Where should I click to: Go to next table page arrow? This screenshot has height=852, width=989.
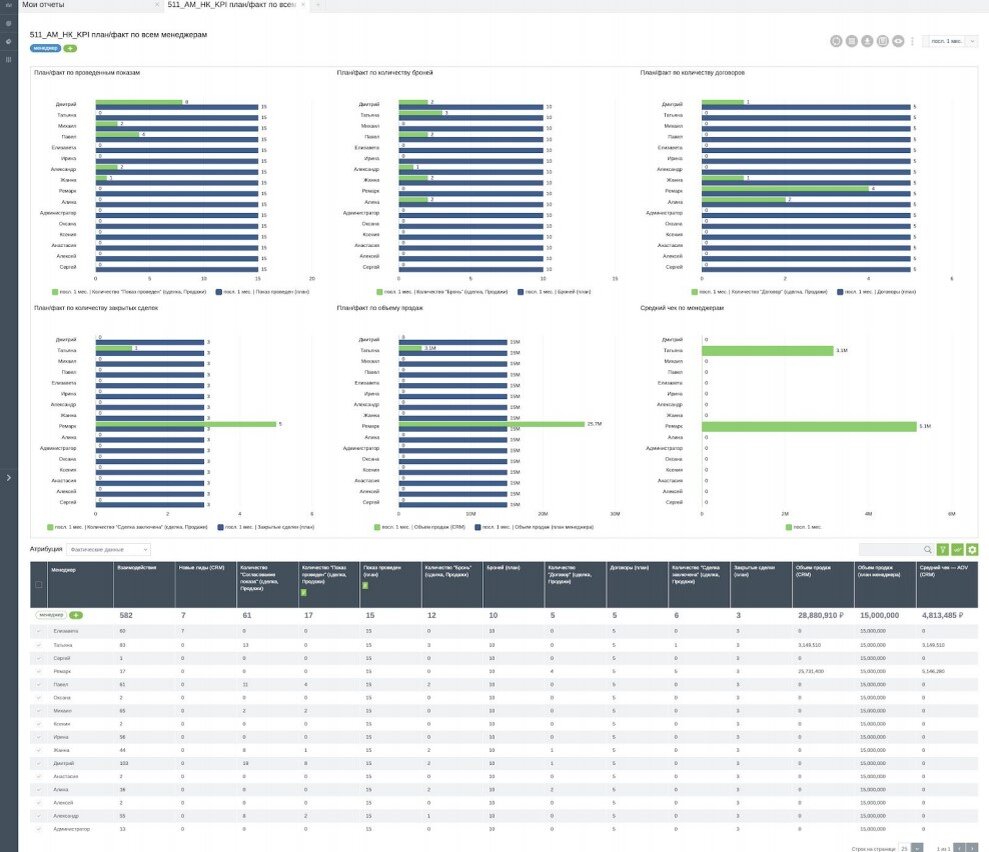(x=973, y=848)
